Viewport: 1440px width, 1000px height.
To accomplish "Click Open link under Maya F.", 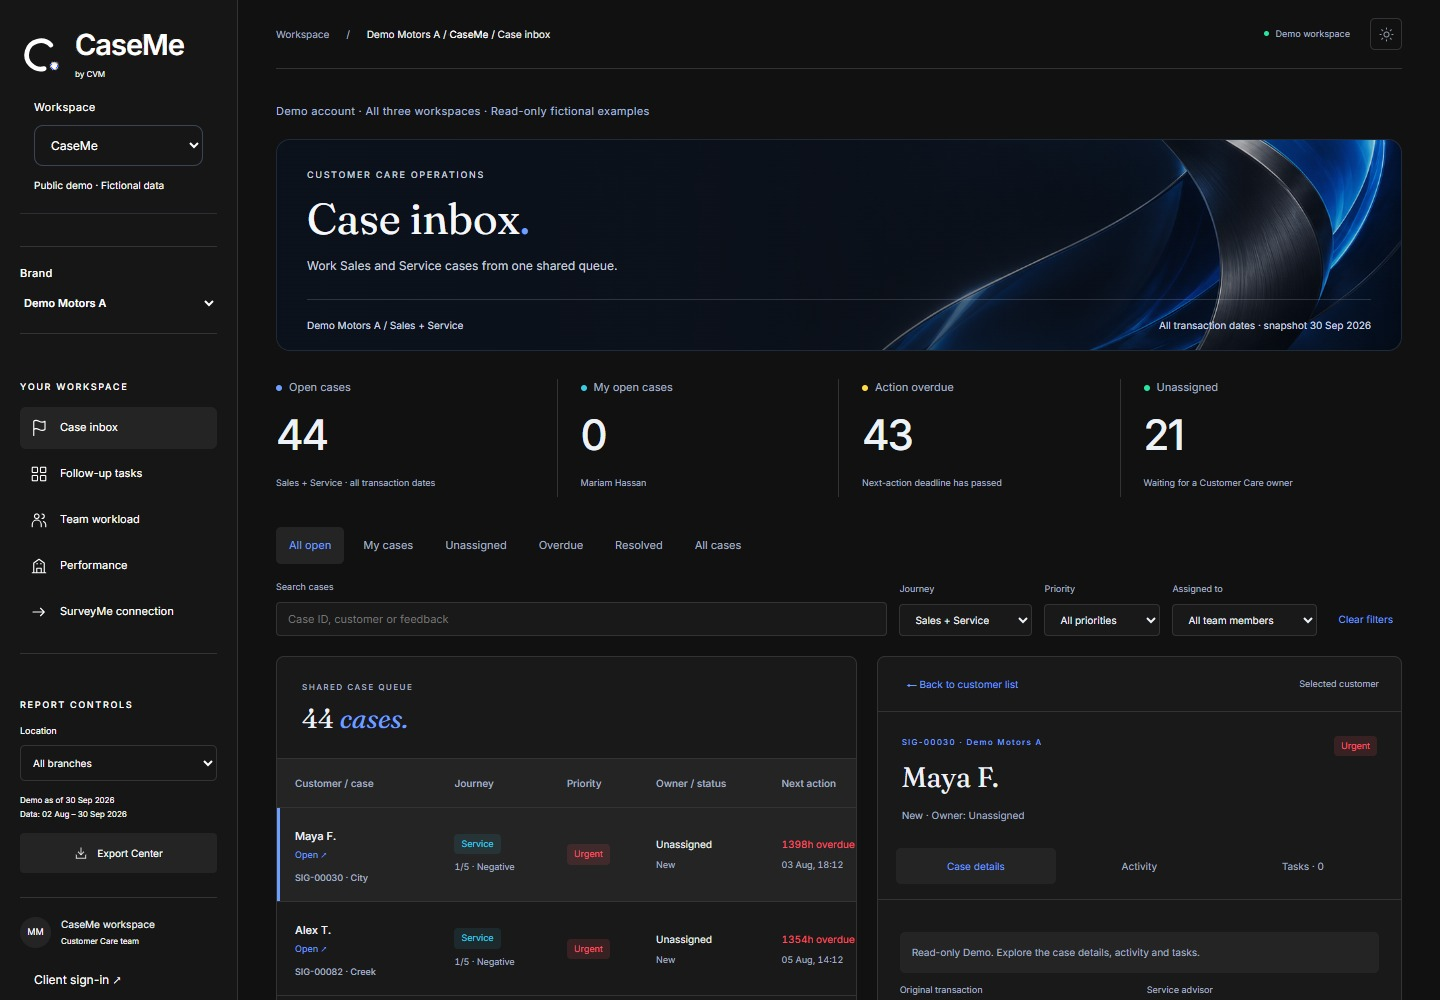I will 310,855.
